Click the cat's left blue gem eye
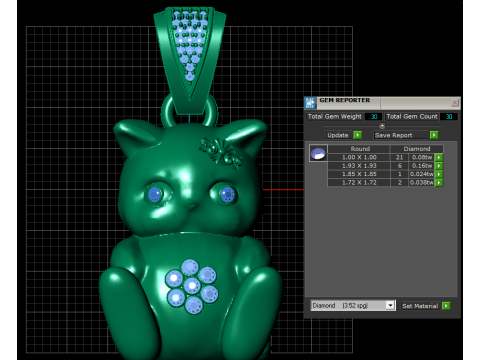480x360 pixels. click(154, 195)
